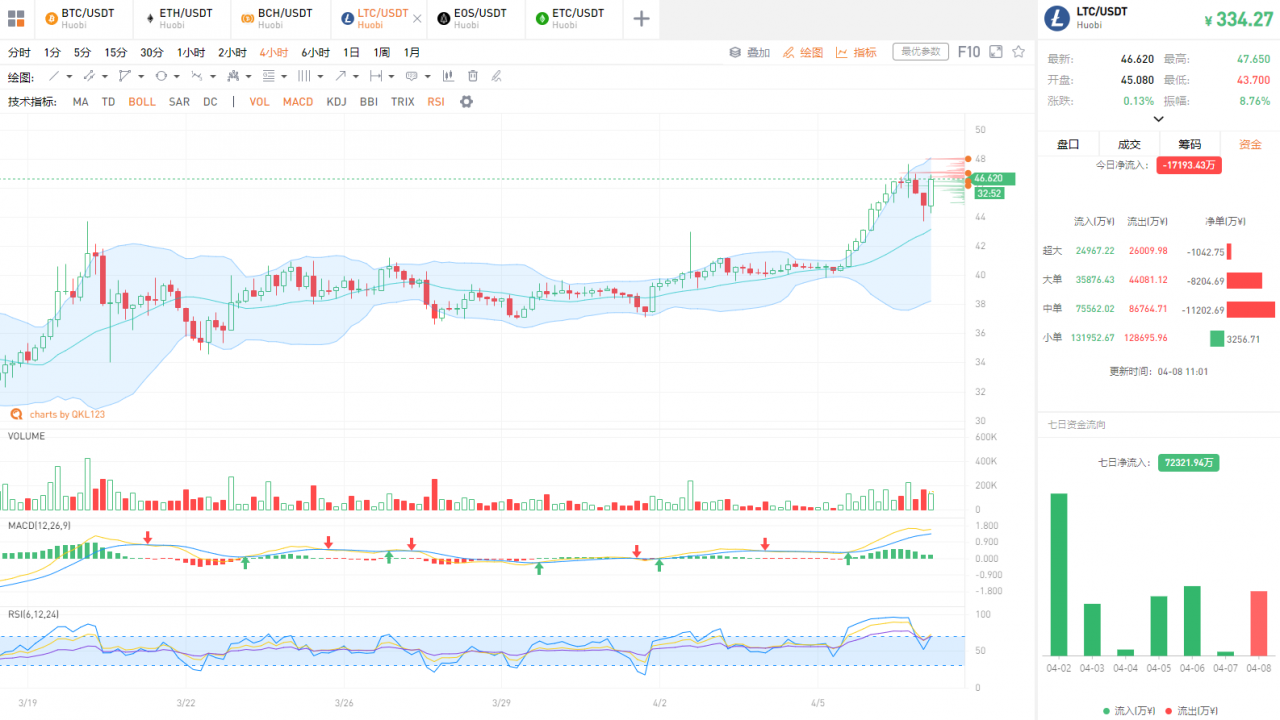Select the 1周 timeframe
The height and width of the screenshot is (720, 1280).
(382, 52)
